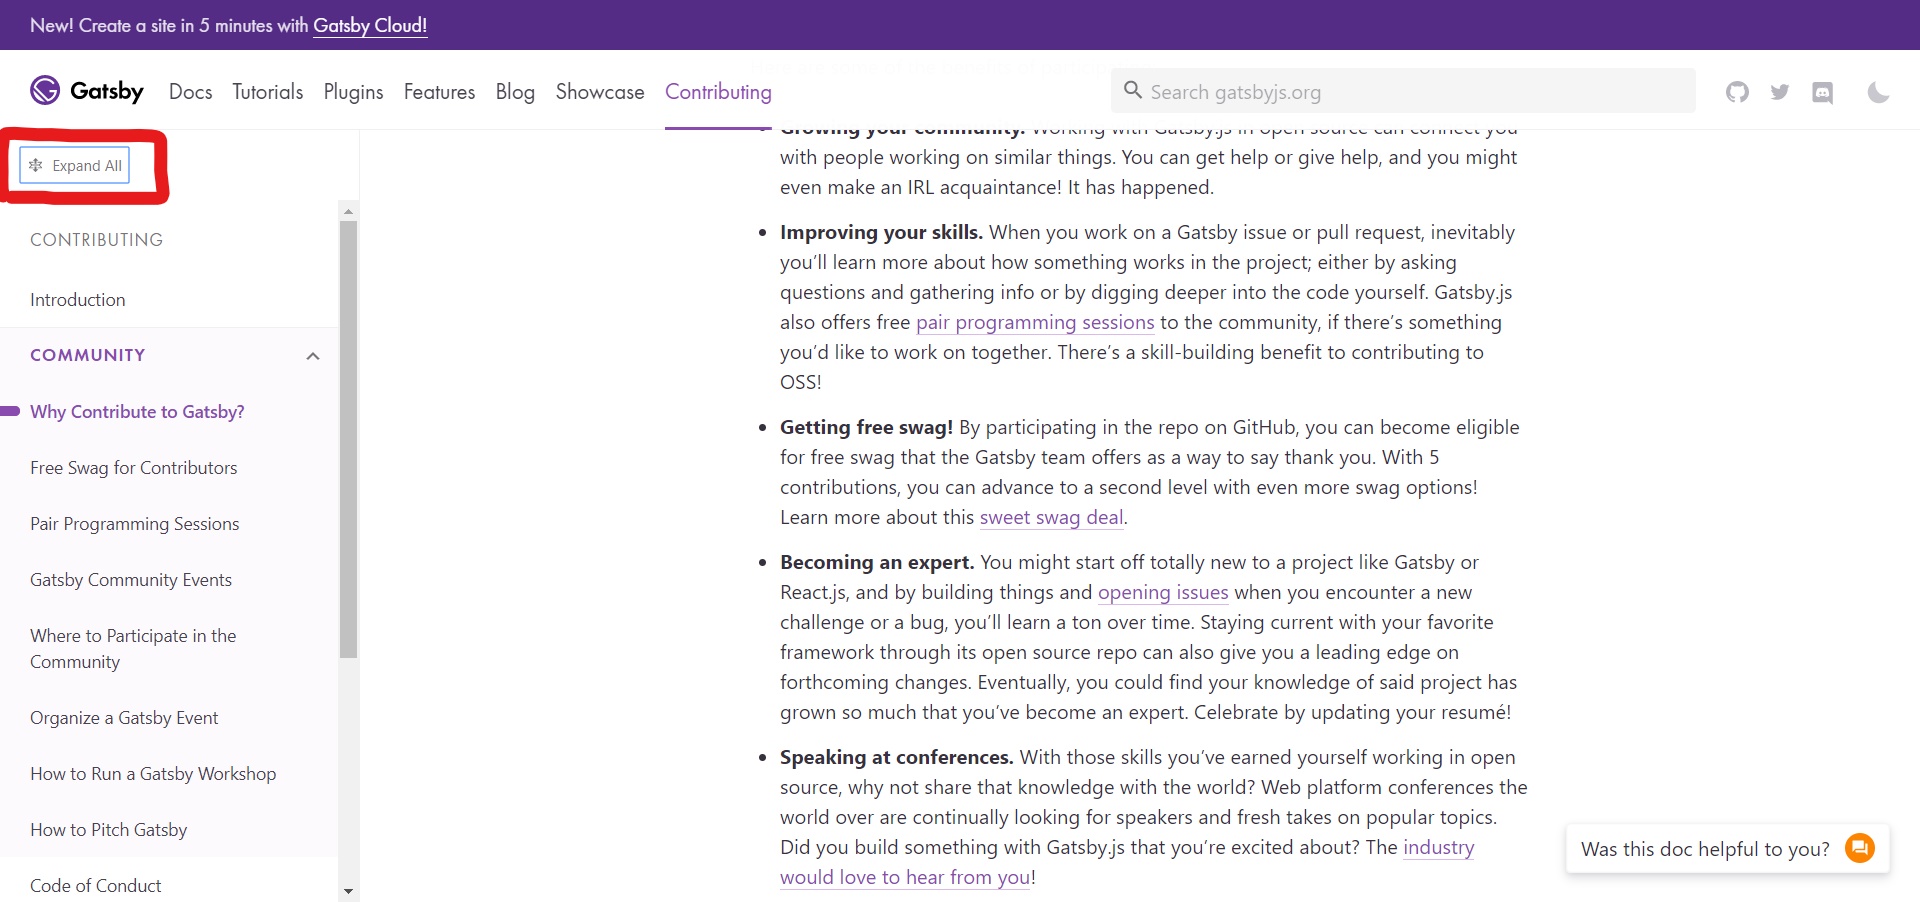Answer 'Was this doc helpful to you?' prompt

click(1704, 848)
